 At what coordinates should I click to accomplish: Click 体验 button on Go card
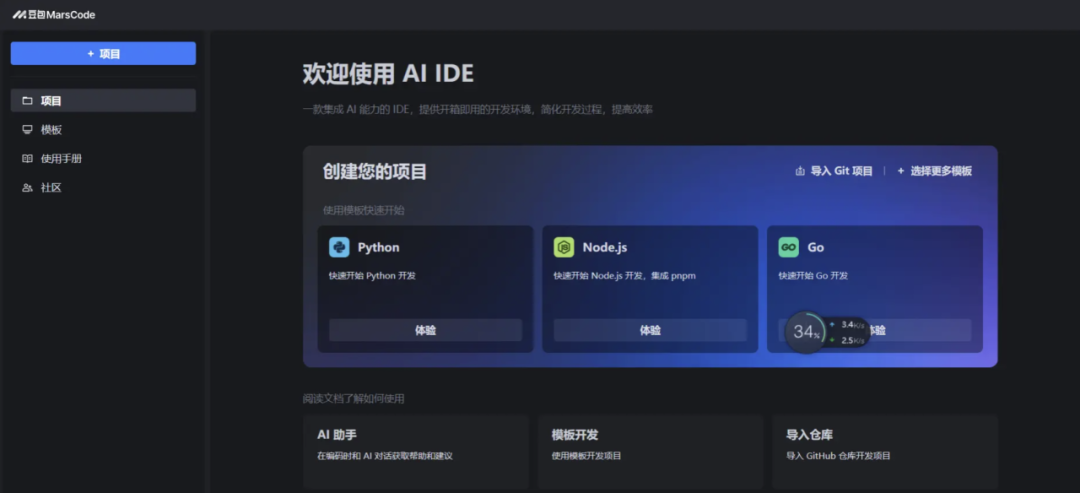click(875, 330)
